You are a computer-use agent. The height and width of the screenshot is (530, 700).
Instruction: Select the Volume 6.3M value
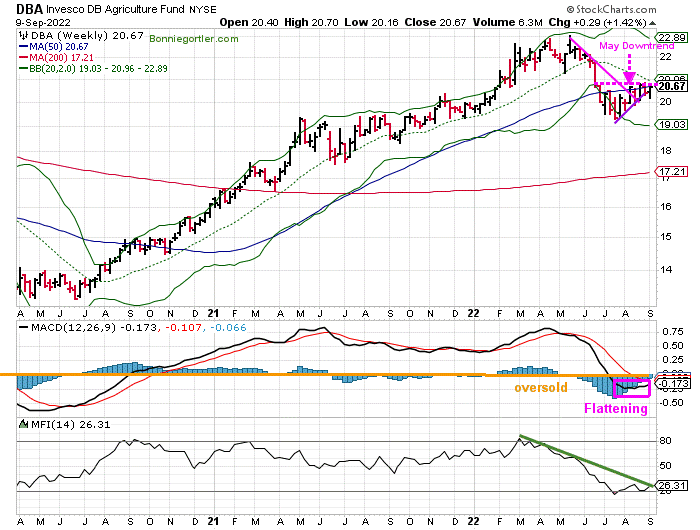(x=508, y=22)
